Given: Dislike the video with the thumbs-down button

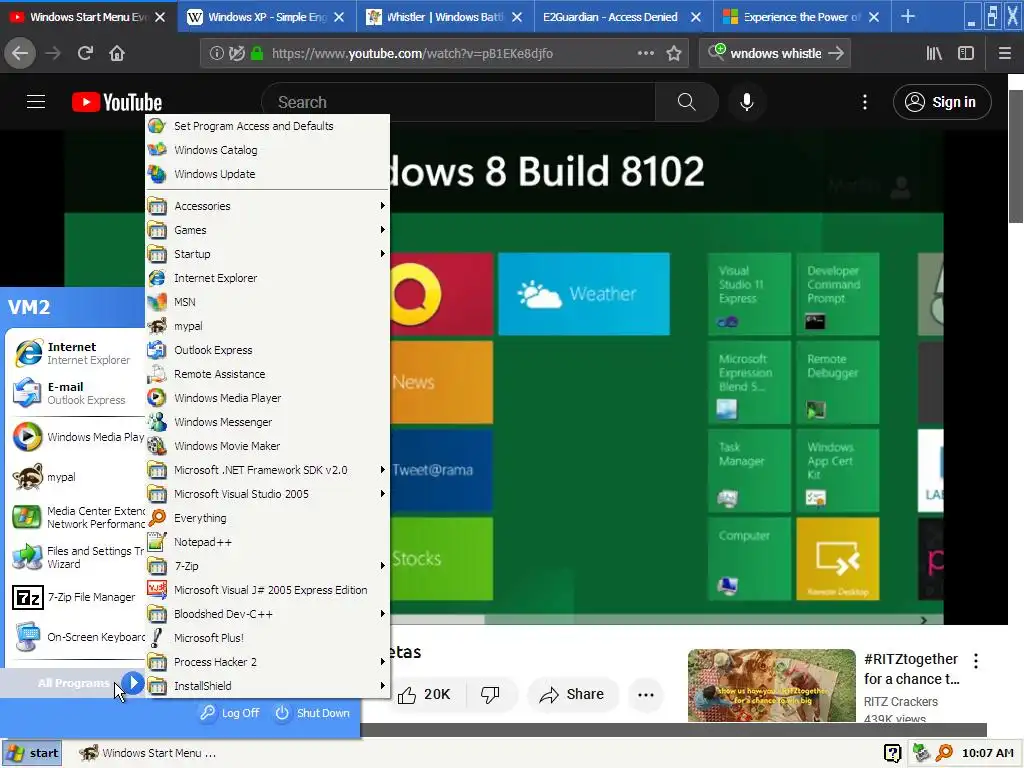Looking at the screenshot, I should [491, 694].
